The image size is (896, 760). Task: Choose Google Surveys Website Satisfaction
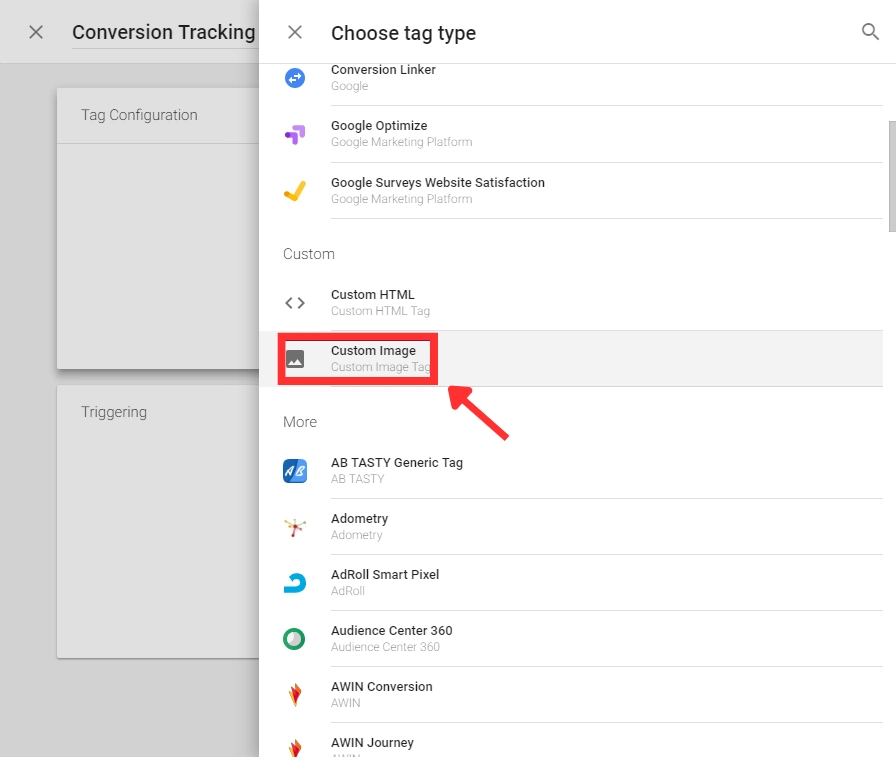[571, 191]
